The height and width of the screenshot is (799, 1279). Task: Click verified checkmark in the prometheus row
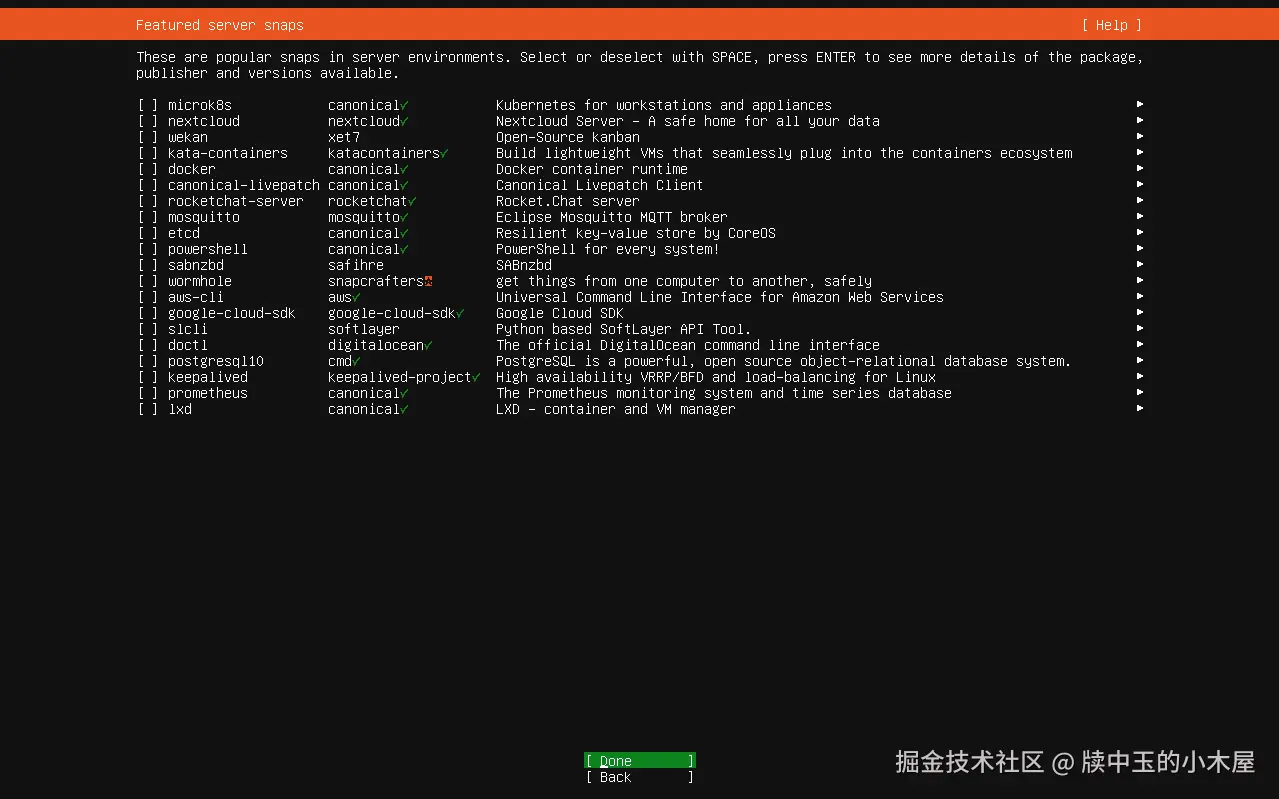[x=404, y=393]
